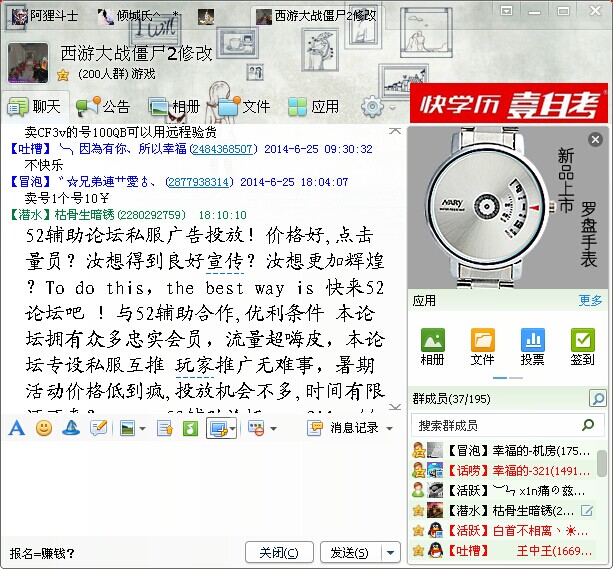The image size is (613, 569).
Task: Click the chat scroll-up arrow
Action: tap(395, 131)
